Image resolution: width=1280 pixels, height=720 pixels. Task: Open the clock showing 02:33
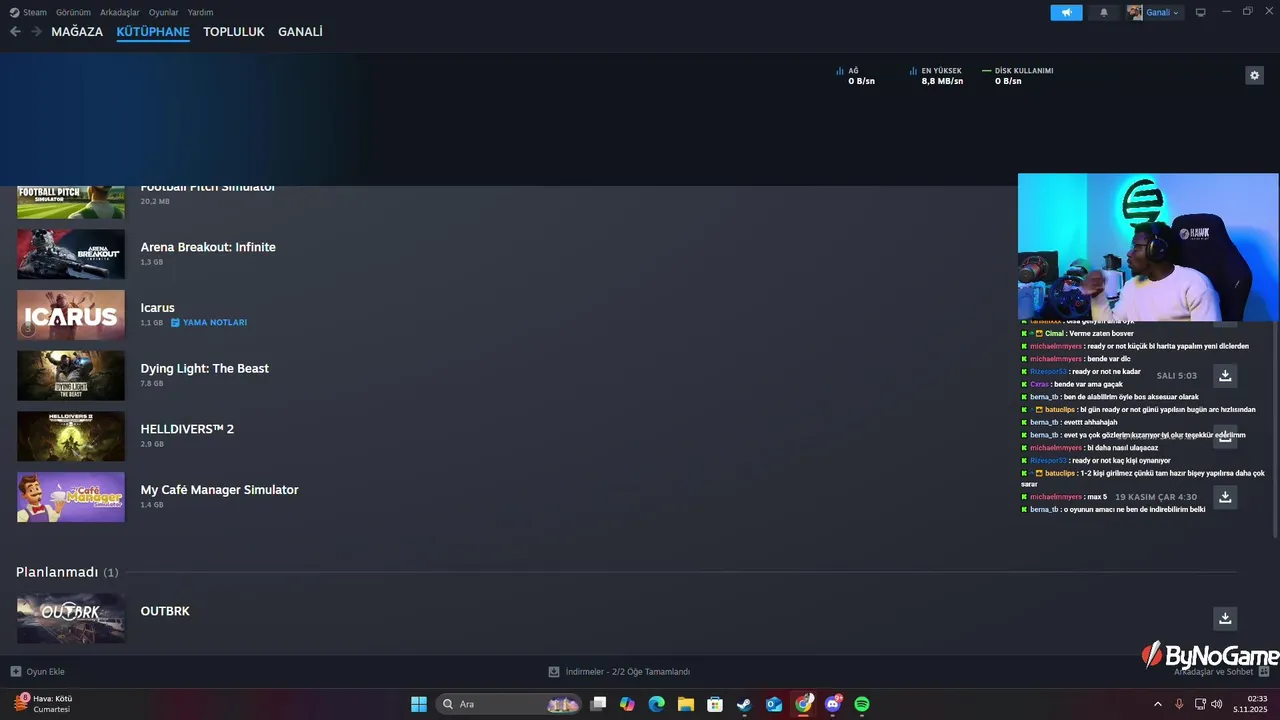click(x=1251, y=704)
